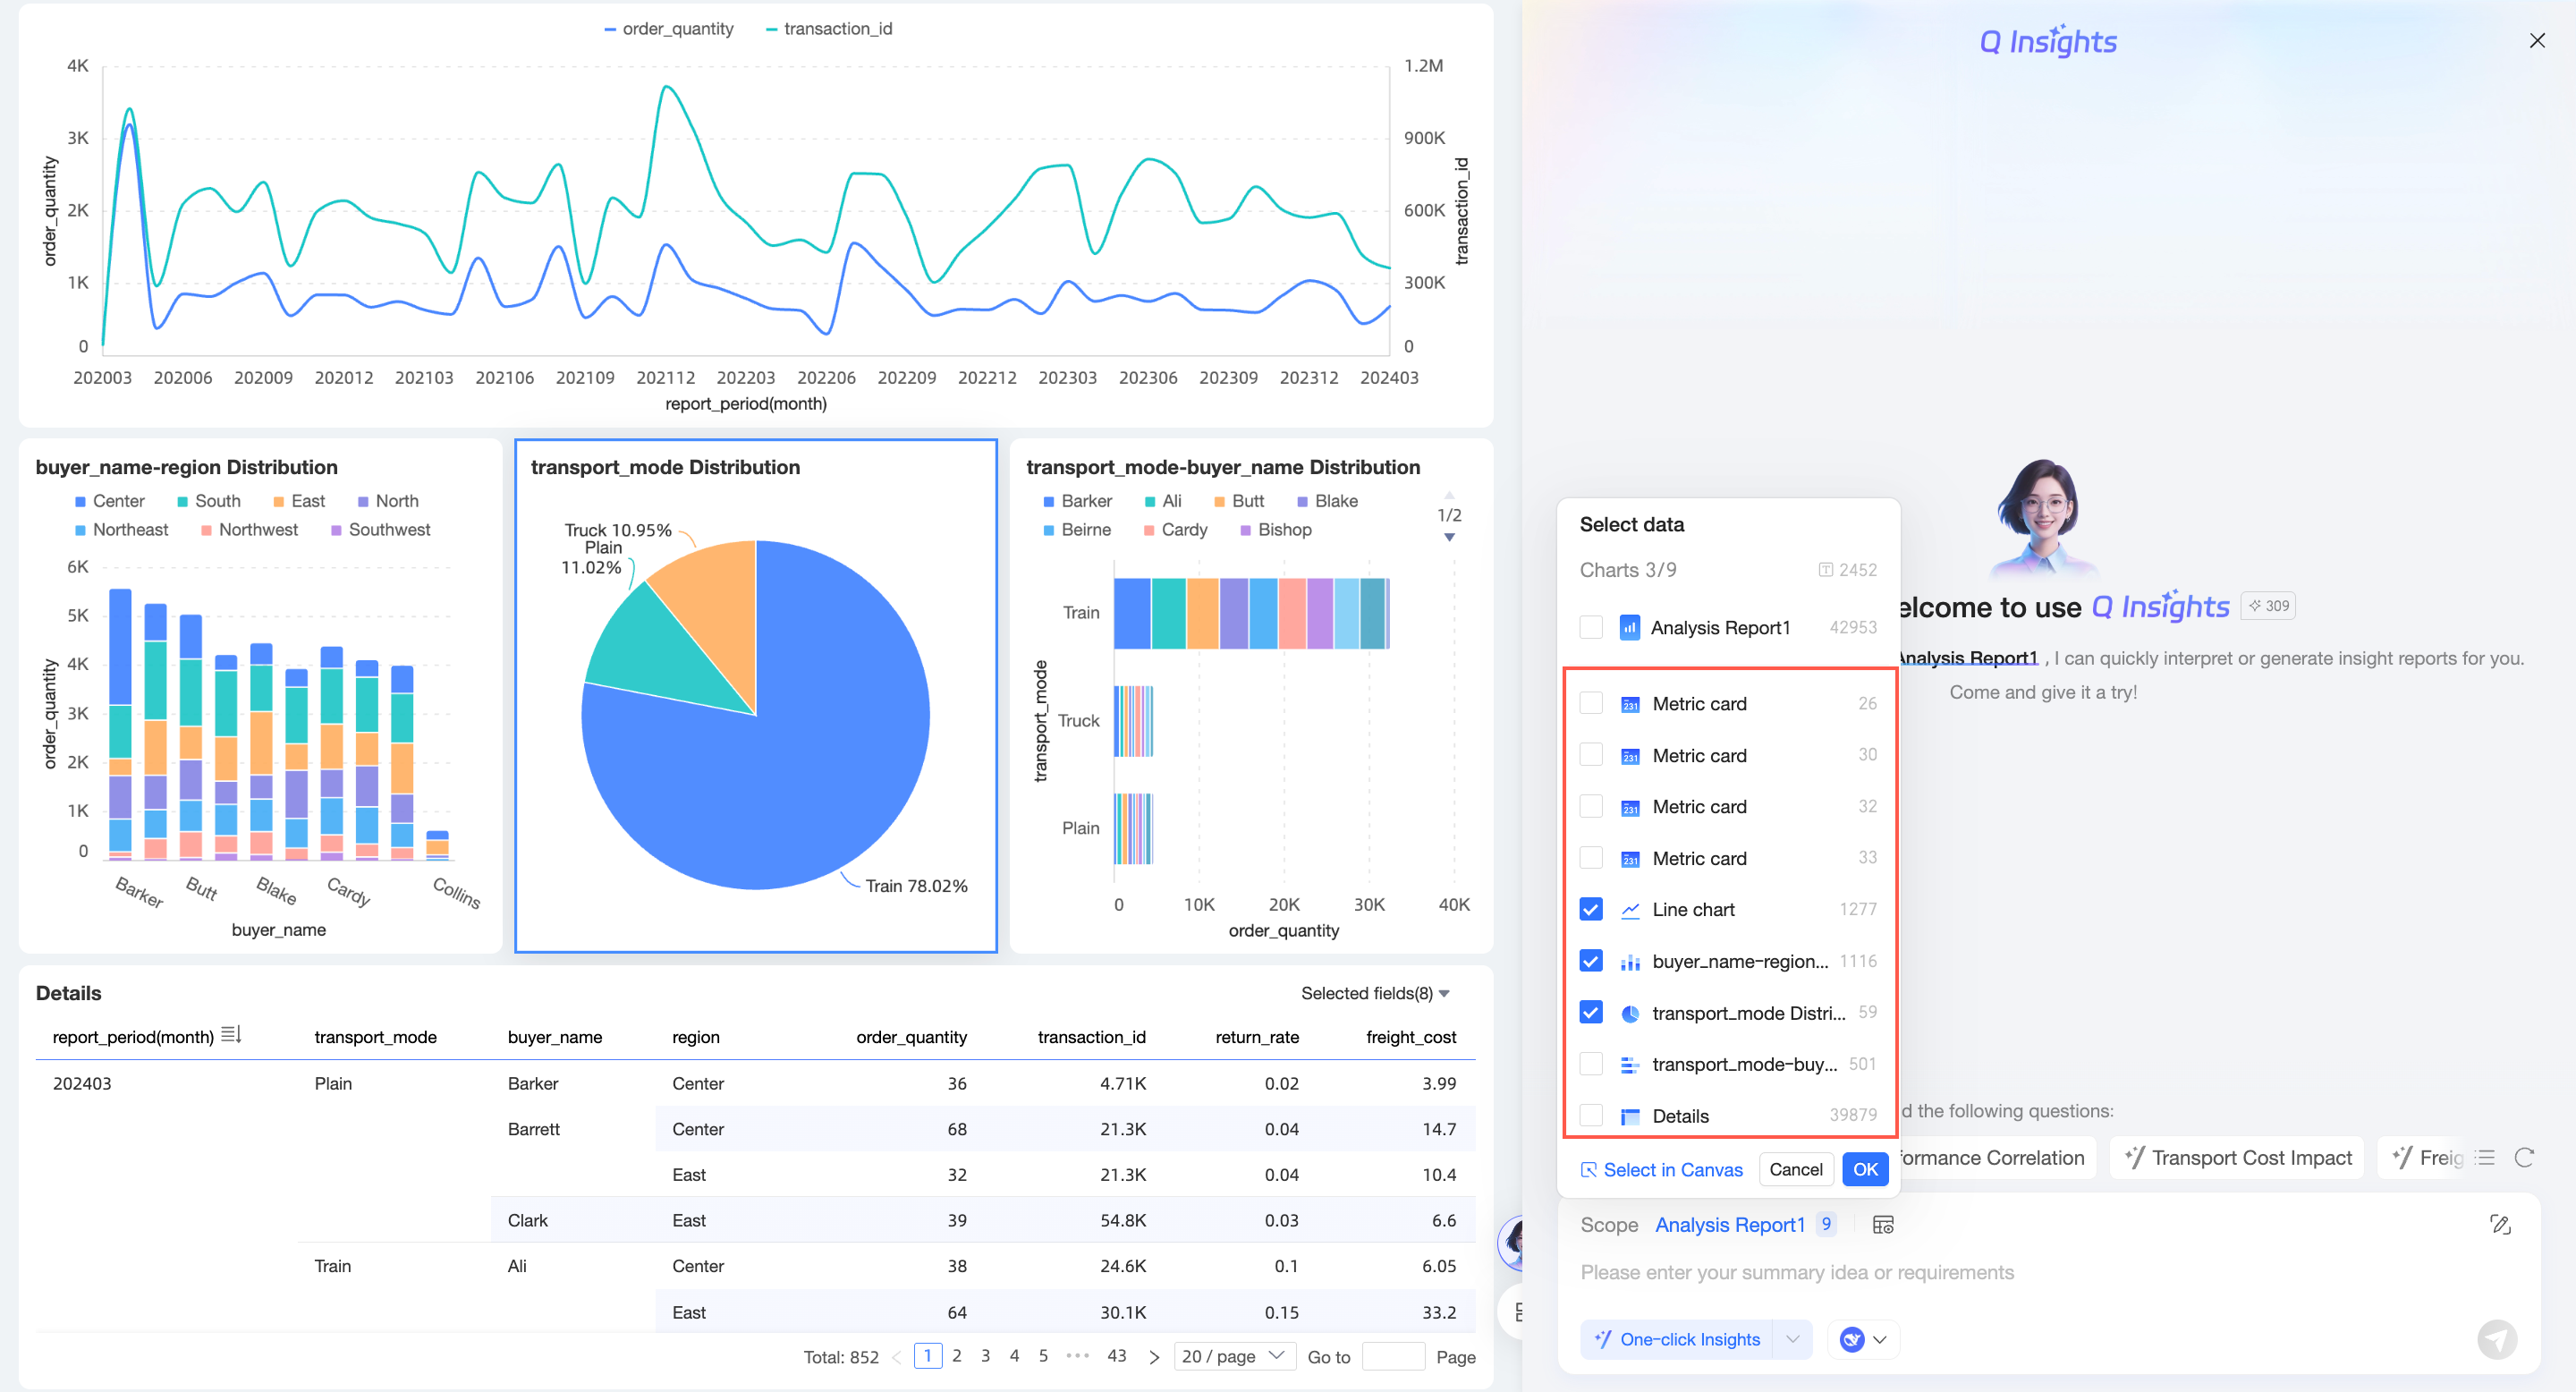
Task: Click the sort icon next to report_period(month)
Action: coord(231,1035)
